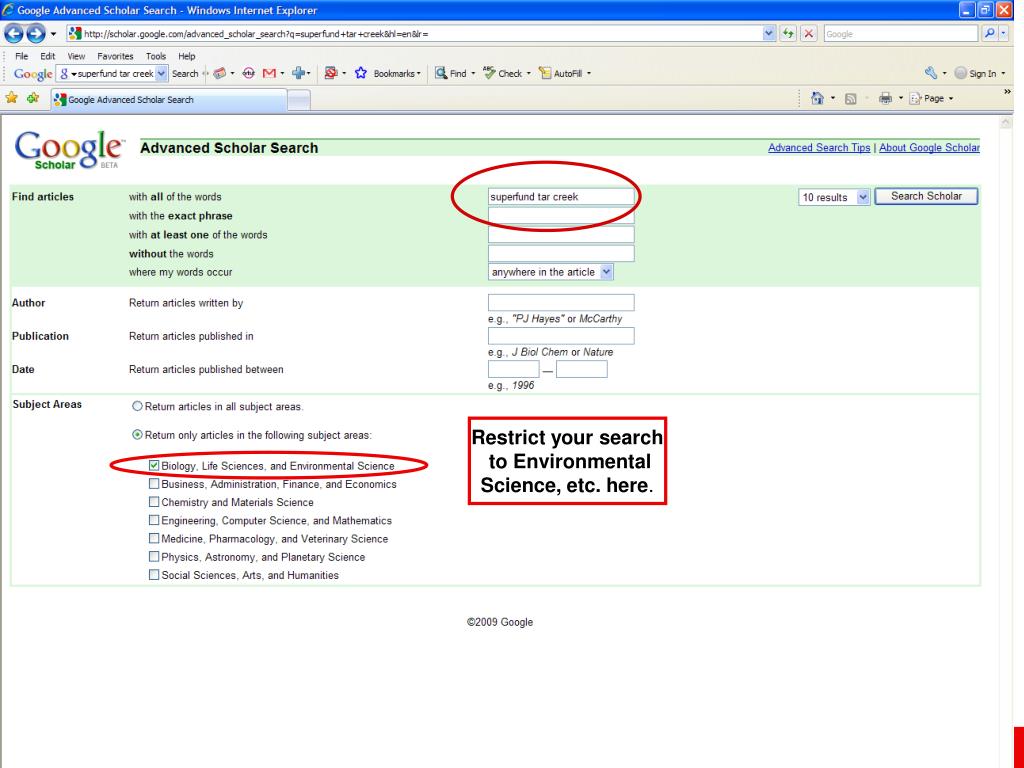
Task: Click the 'without the words' field
Action: tap(561, 253)
